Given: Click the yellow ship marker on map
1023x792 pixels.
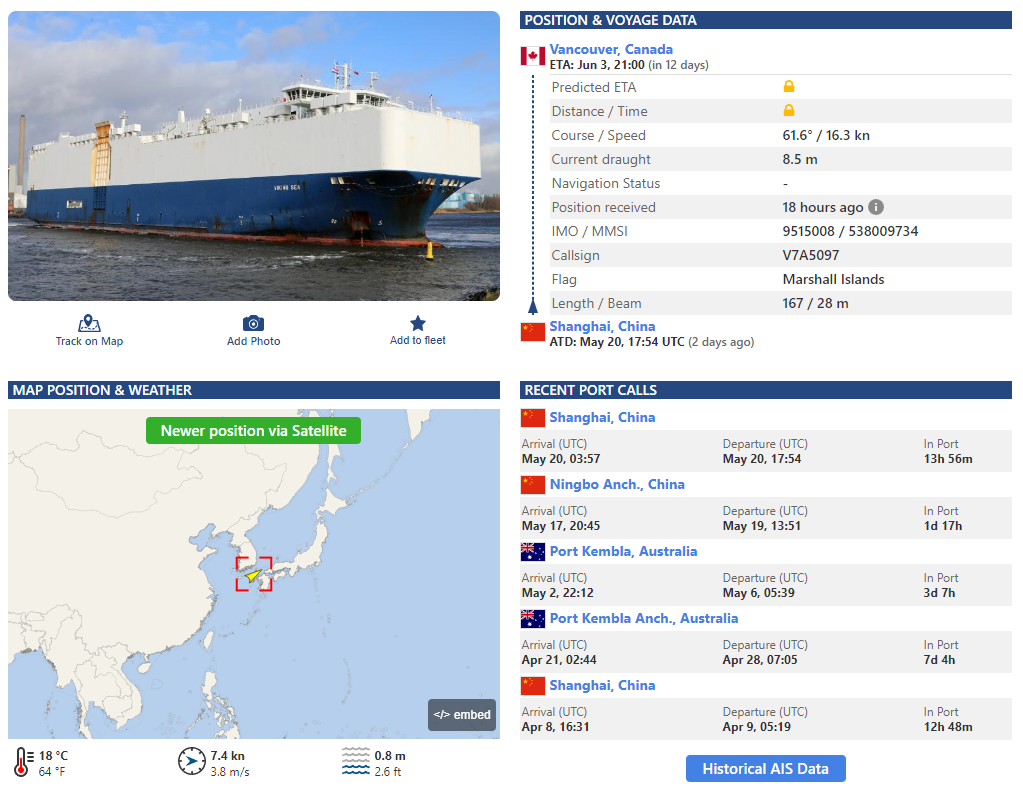Looking at the screenshot, I should [x=253, y=575].
